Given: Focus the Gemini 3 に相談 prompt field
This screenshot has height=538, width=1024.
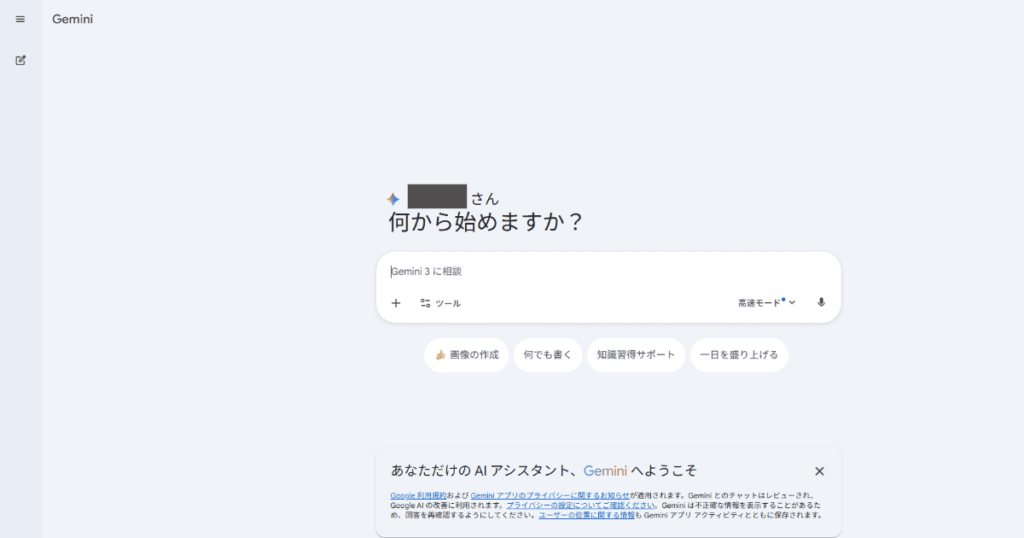Looking at the screenshot, I should click(607, 272).
